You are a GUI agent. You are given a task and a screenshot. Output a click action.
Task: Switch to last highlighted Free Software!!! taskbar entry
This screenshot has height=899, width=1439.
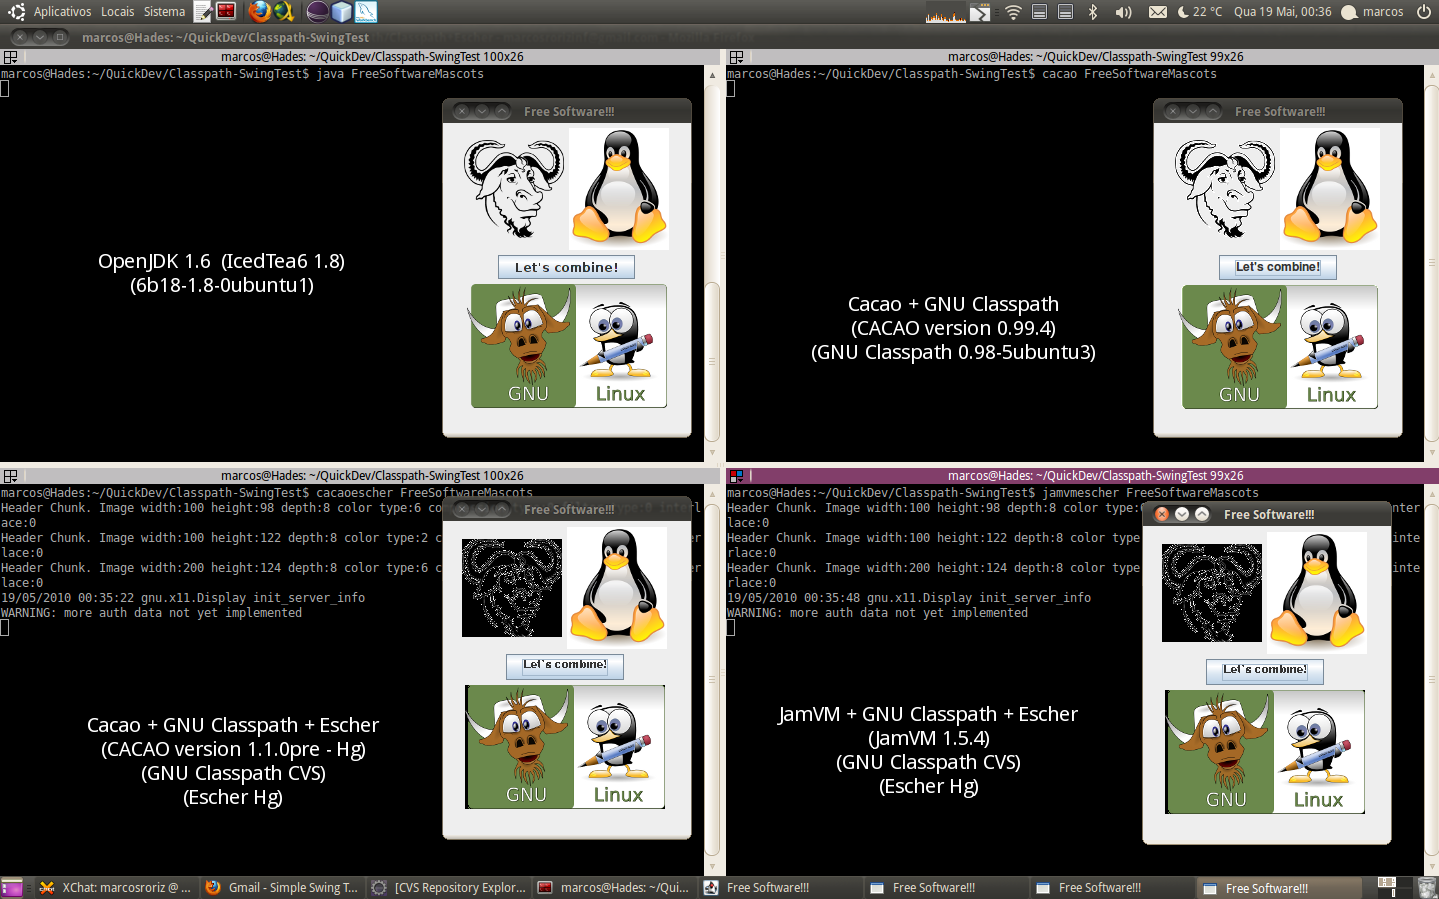(1279, 887)
